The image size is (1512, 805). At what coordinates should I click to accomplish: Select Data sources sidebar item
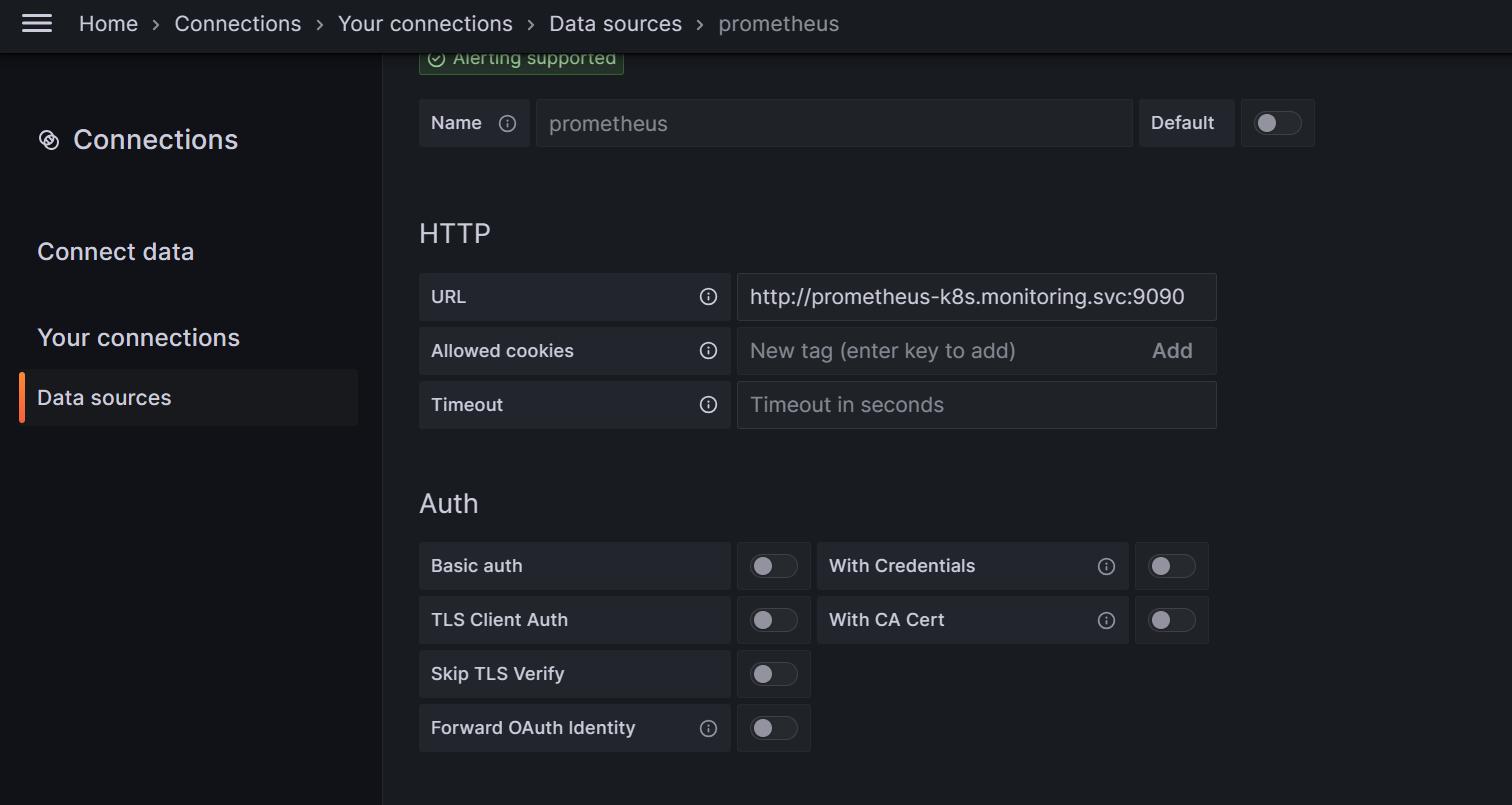(x=104, y=398)
